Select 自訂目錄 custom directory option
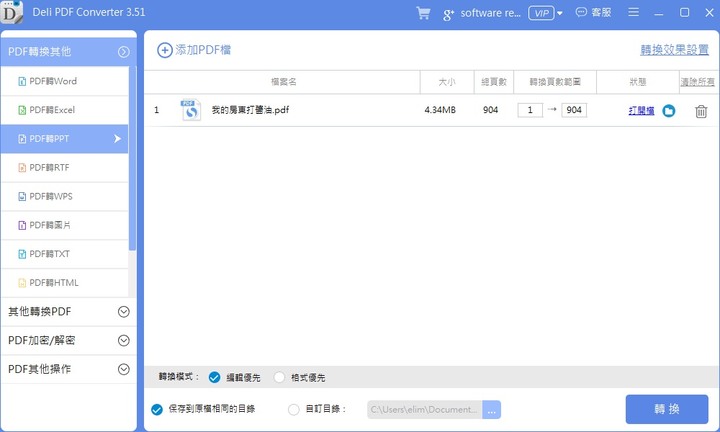 293,410
